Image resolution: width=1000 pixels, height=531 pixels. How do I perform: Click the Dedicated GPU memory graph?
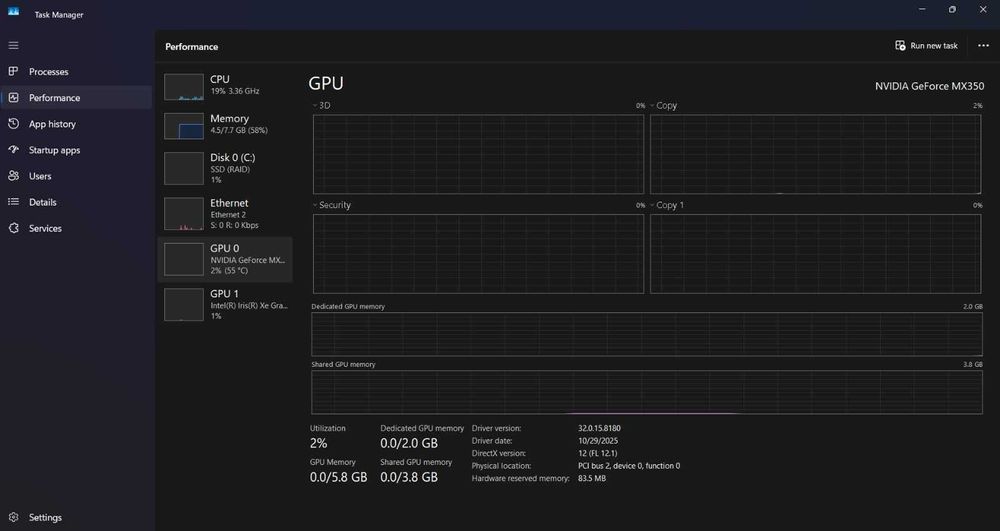(x=647, y=334)
